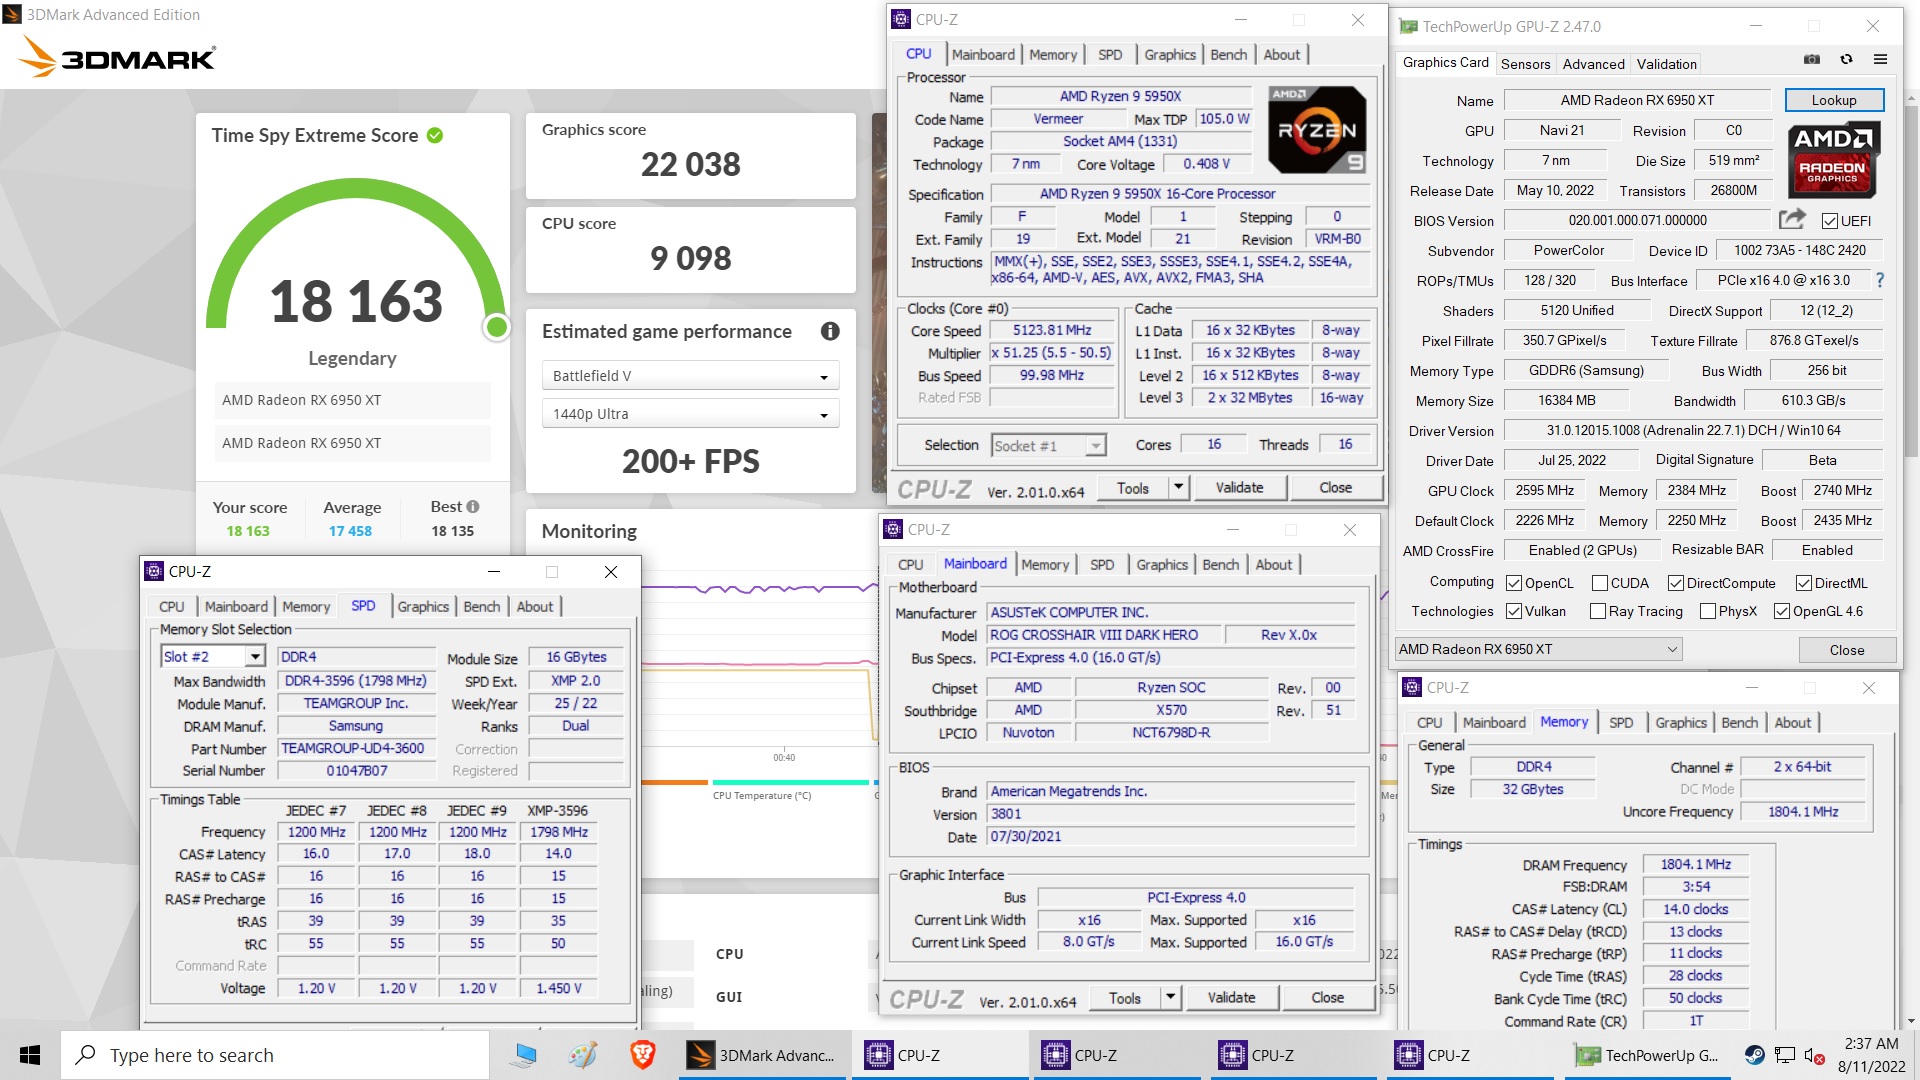Click the Bus Interface question mark icon
Image resolution: width=1920 pixels, height=1080 pixels.
click(x=1880, y=280)
